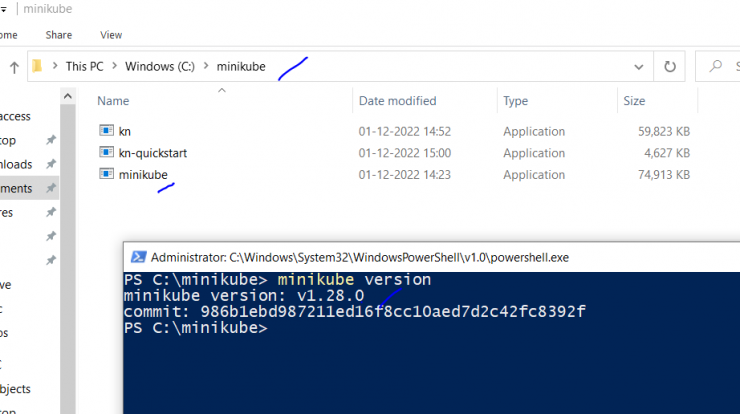The height and width of the screenshot is (414, 740).
Task: Sort files by Date modified column
Action: pyautogui.click(x=397, y=101)
